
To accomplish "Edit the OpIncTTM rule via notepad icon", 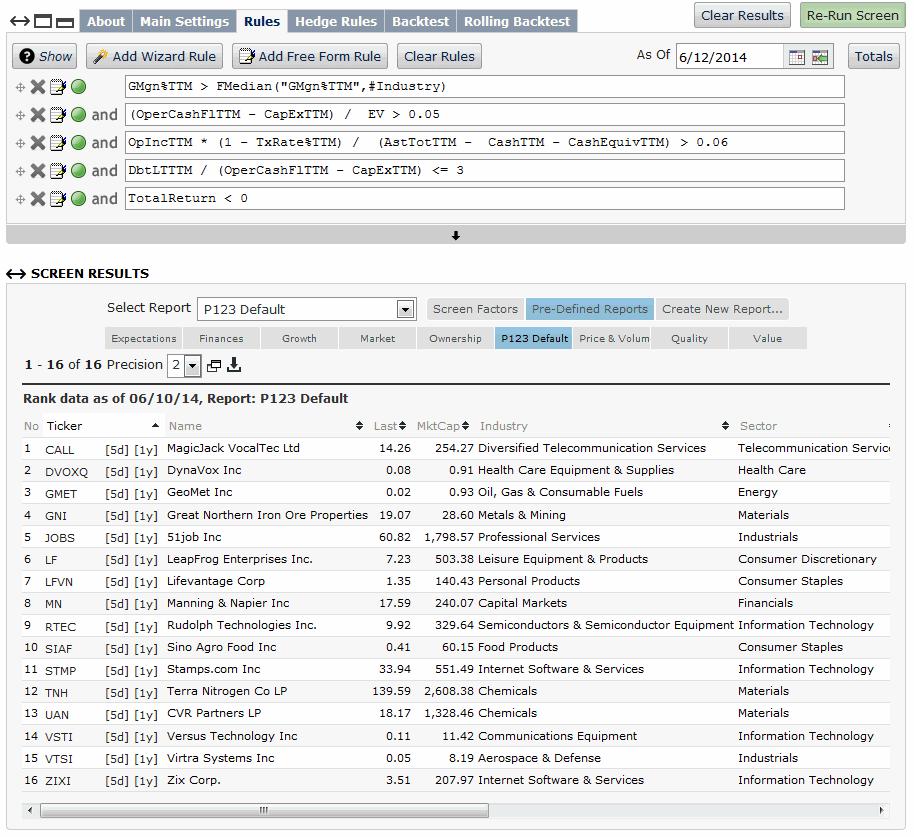I will (58, 143).
